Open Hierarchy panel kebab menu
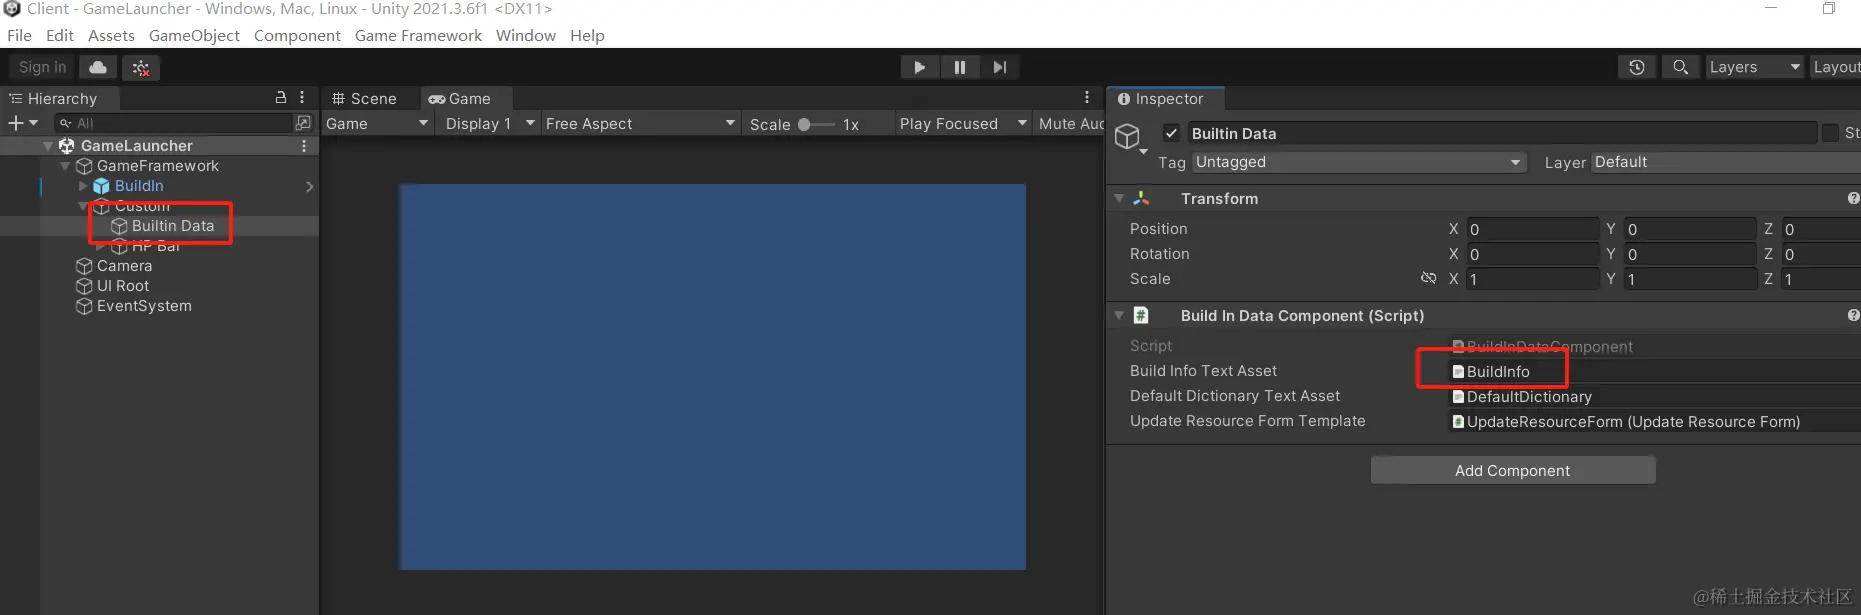 [302, 97]
